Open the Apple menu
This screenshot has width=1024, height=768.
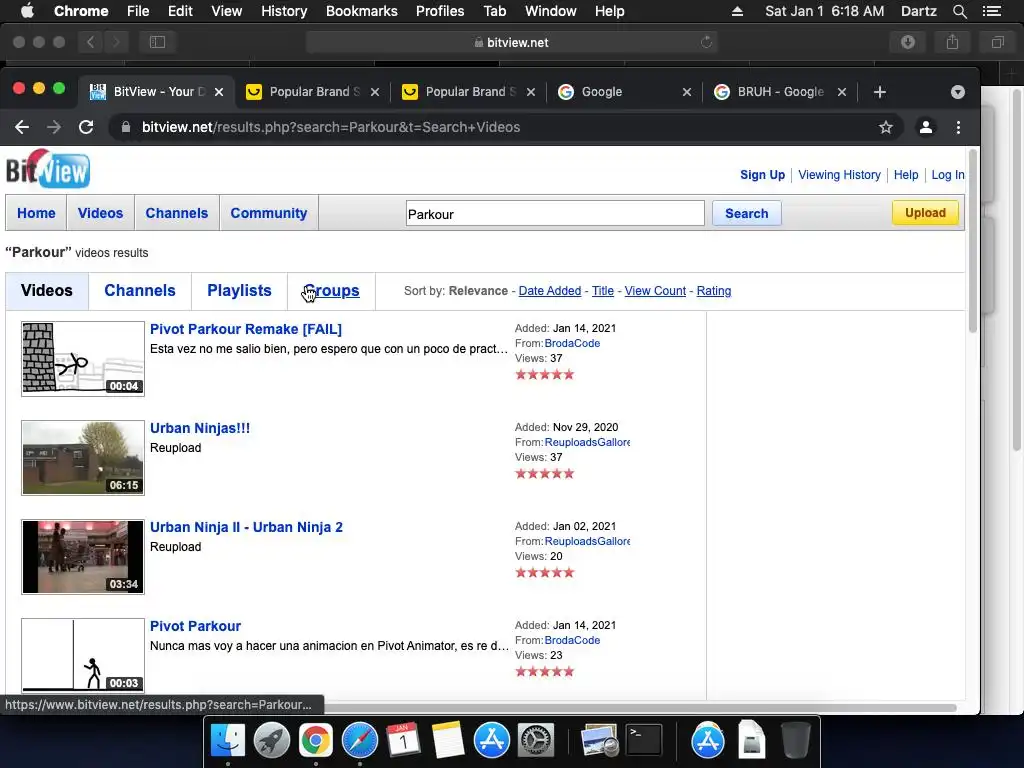click(x=27, y=11)
